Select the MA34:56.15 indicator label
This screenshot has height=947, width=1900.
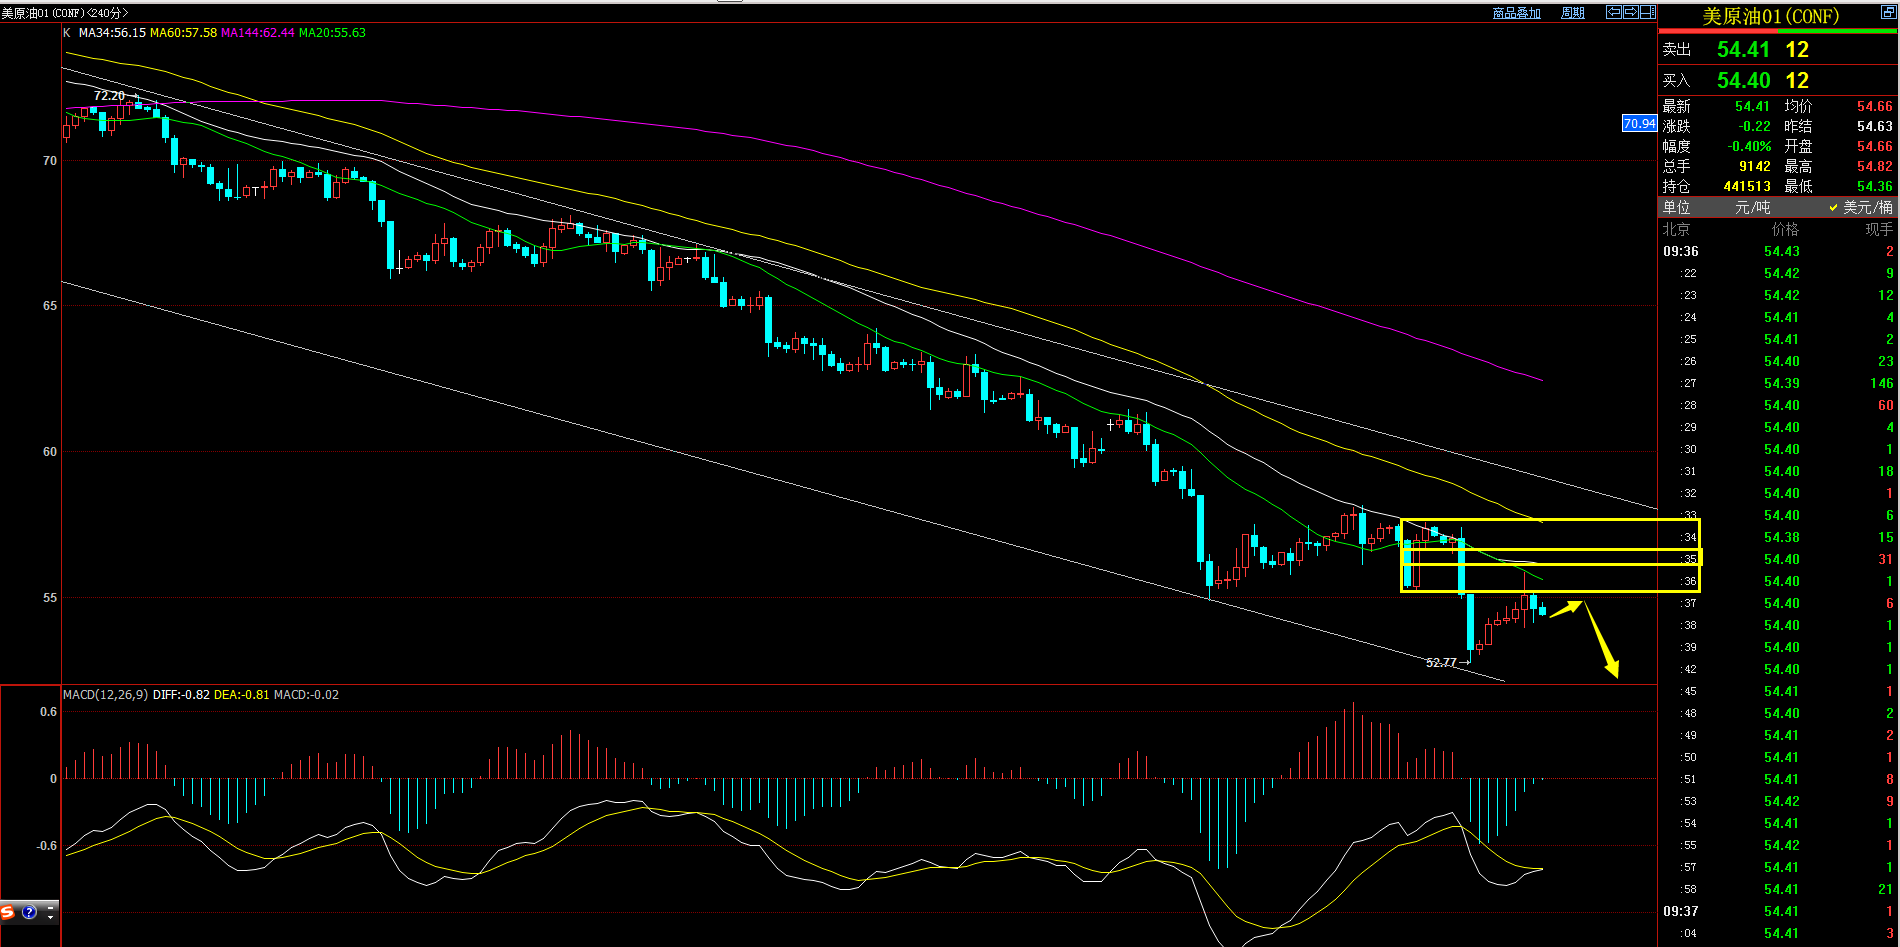pos(112,33)
